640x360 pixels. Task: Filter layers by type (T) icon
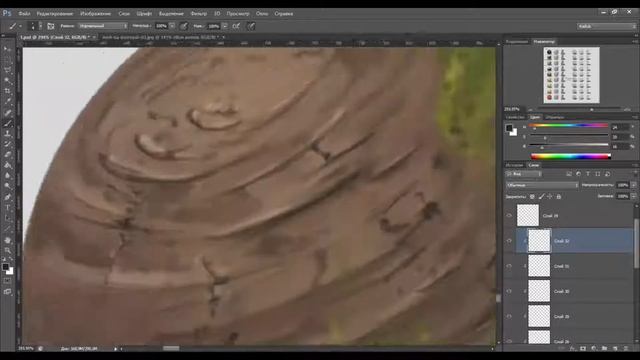point(588,174)
